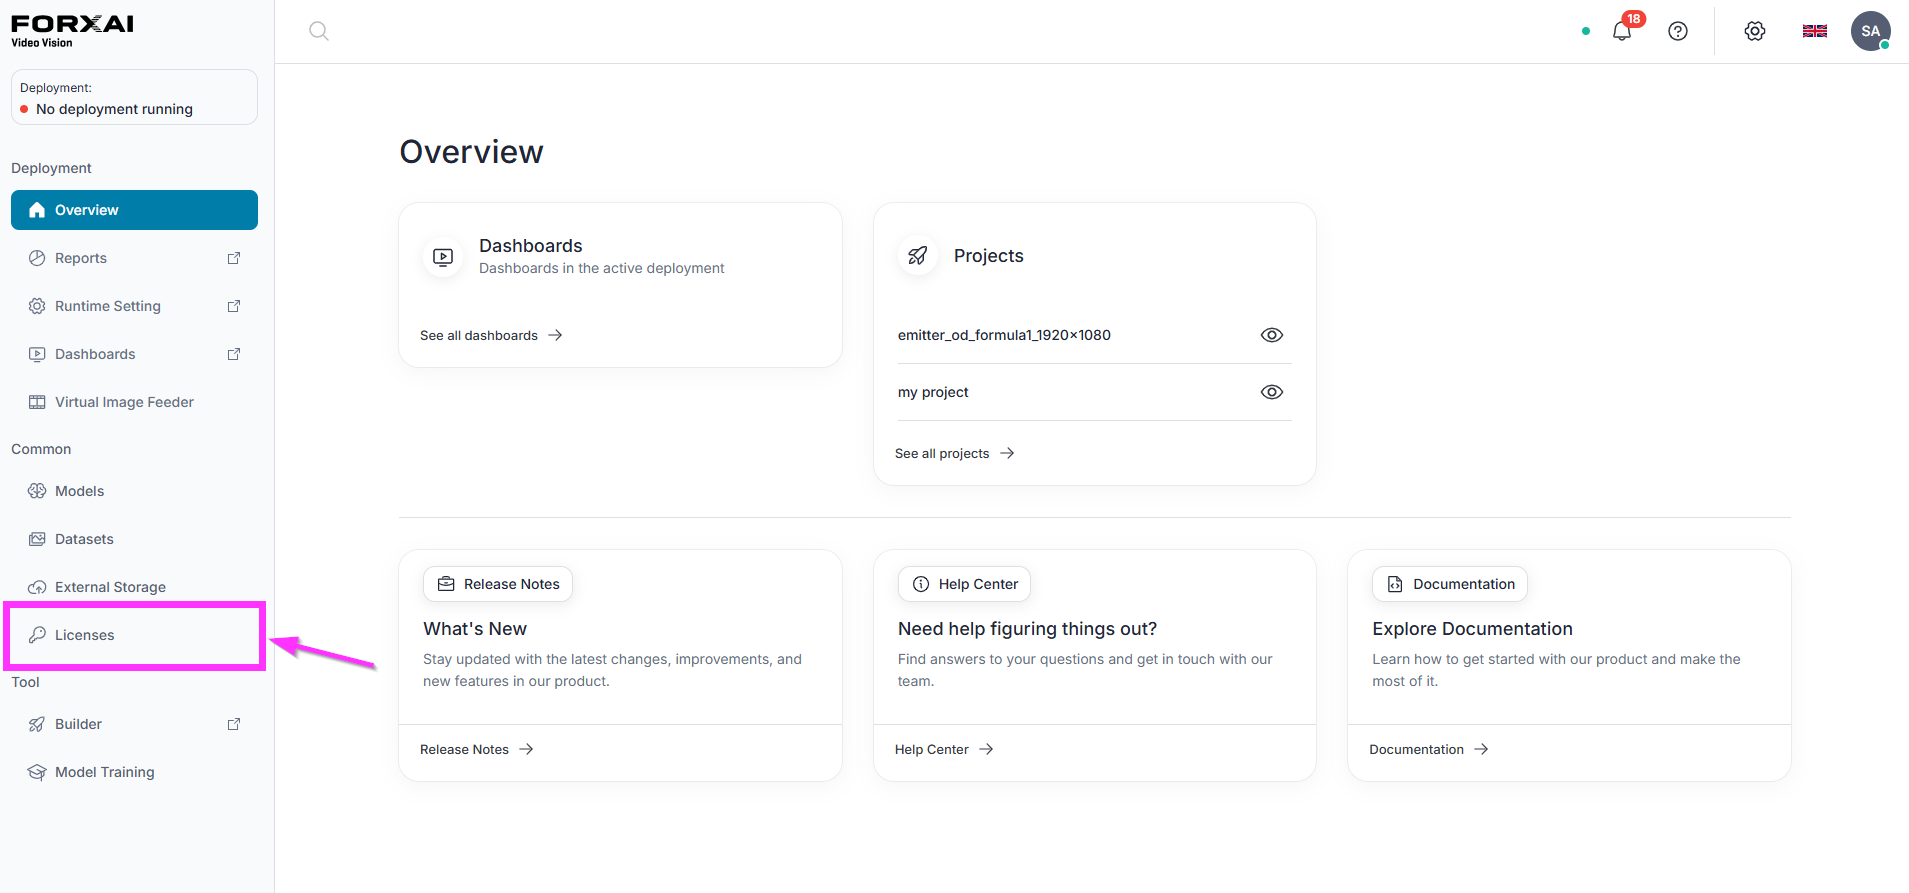Click the Documentation badge button

tap(1450, 584)
